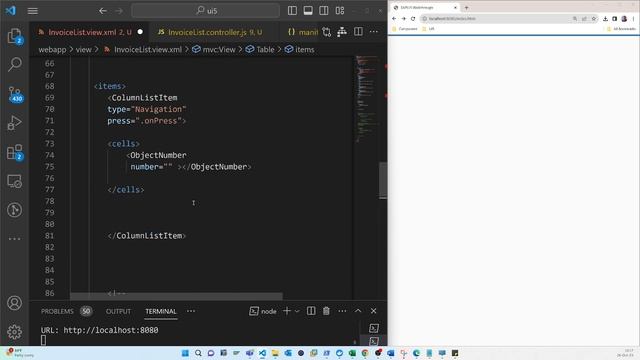
Task: Go forward in VS Code navigation history
Action: pyautogui.click(x=119, y=11)
